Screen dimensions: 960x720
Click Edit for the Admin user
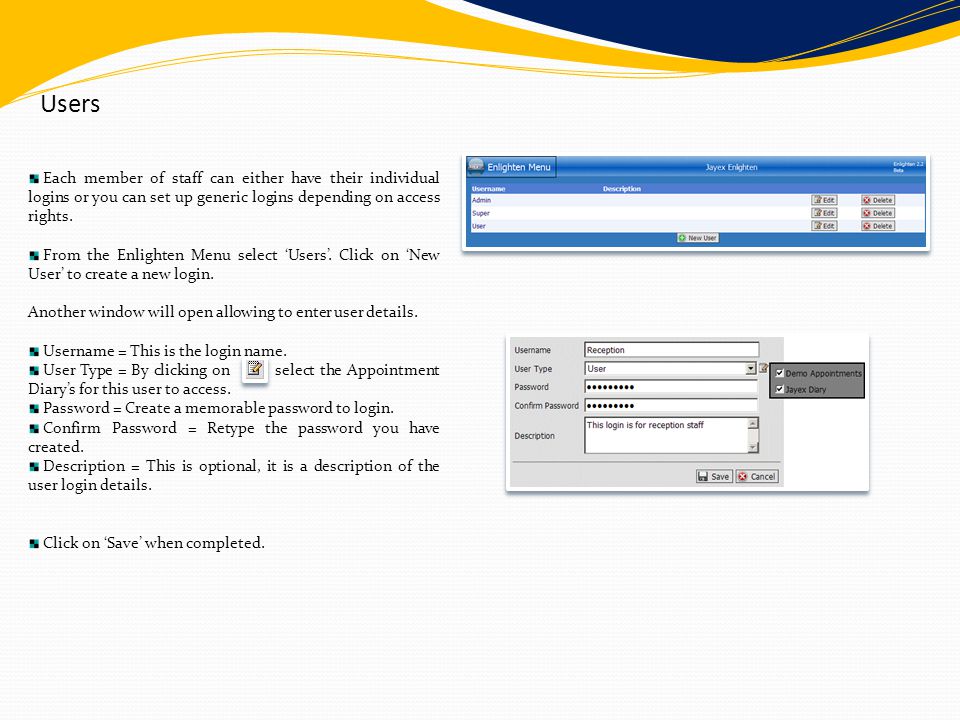824,200
